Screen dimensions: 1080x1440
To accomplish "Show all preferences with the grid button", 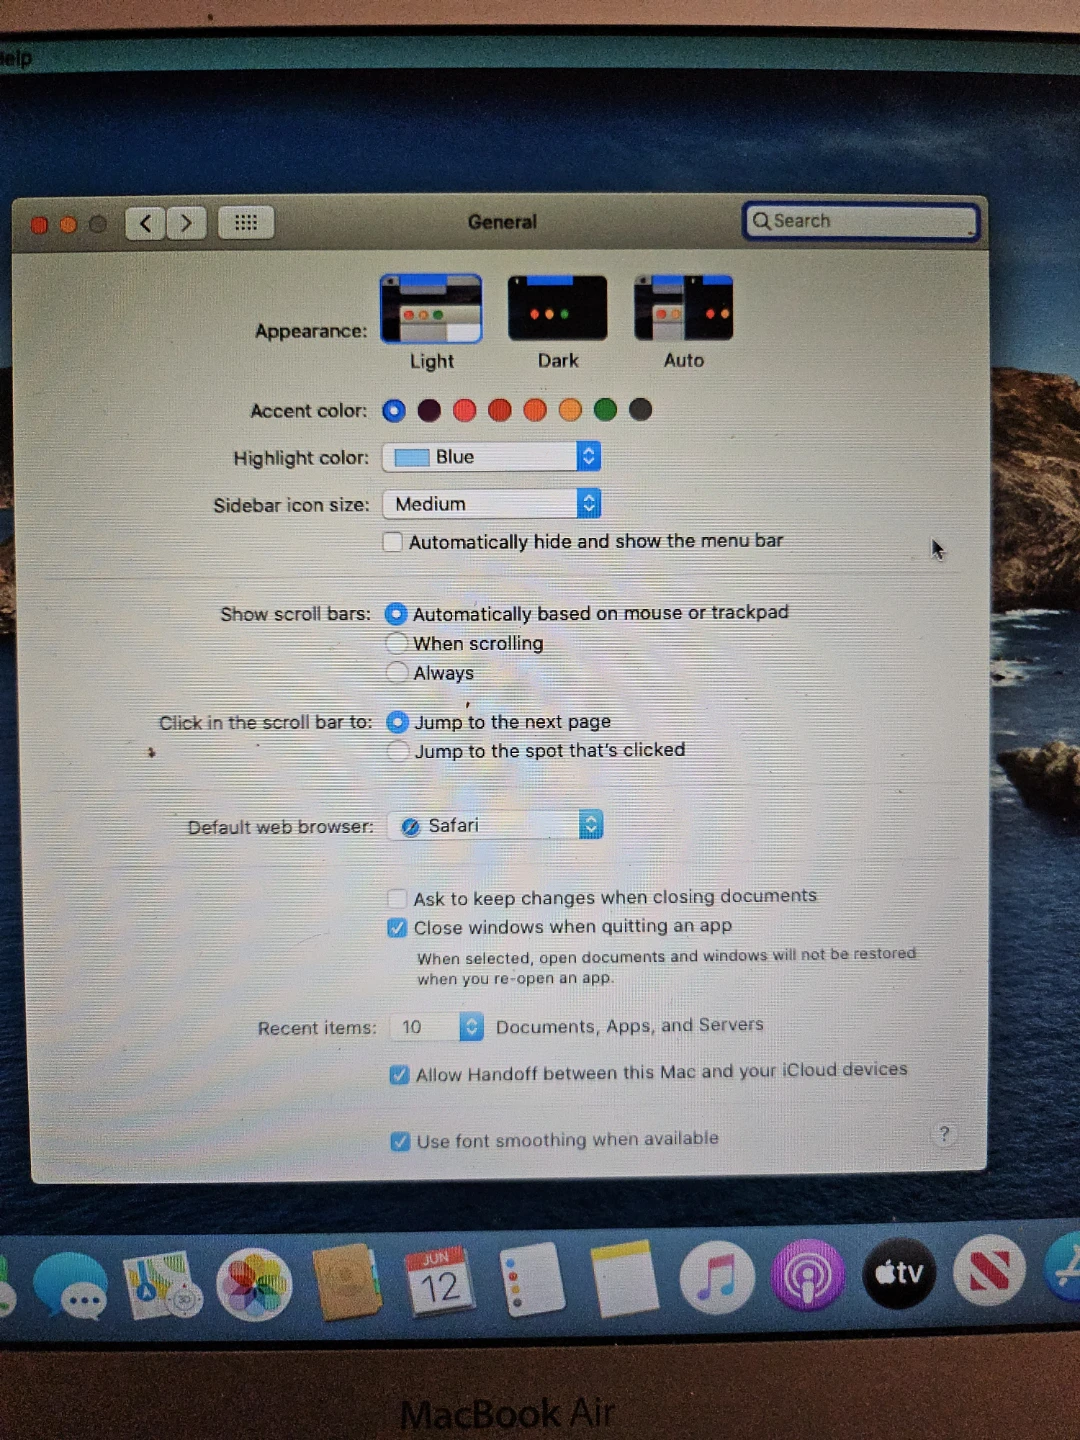I will click(246, 222).
